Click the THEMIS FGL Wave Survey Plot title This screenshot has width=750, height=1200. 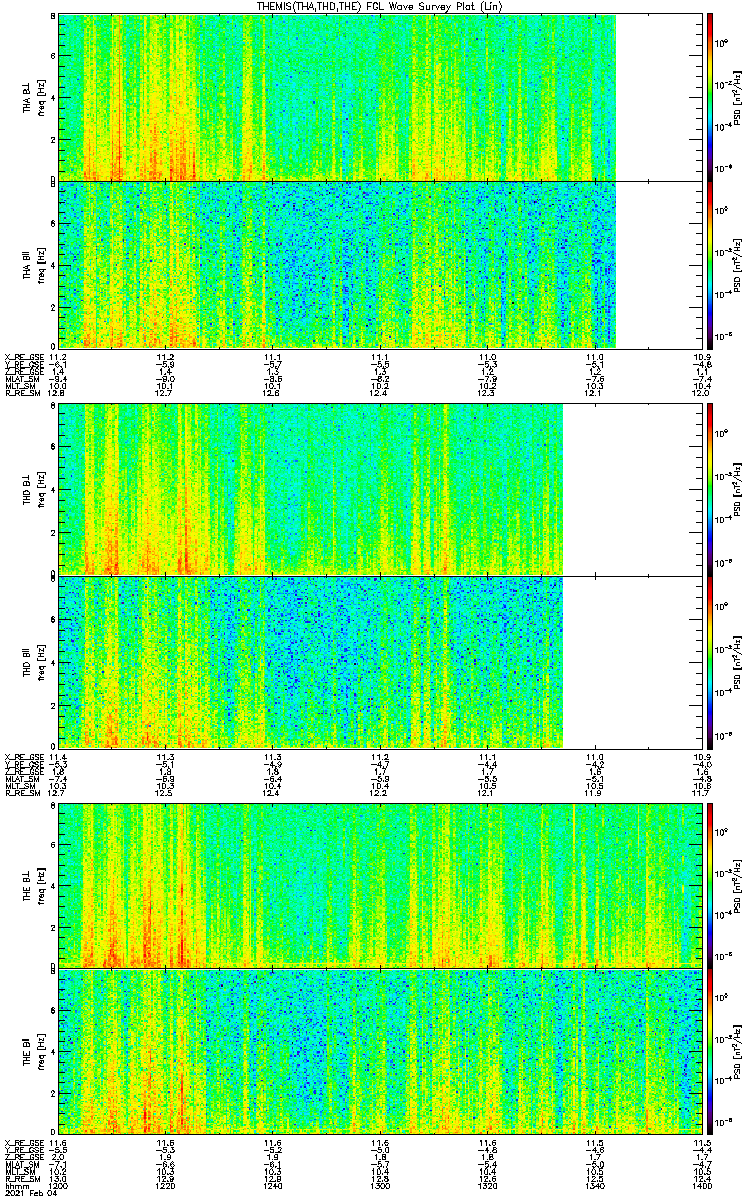[x=375, y=6]
